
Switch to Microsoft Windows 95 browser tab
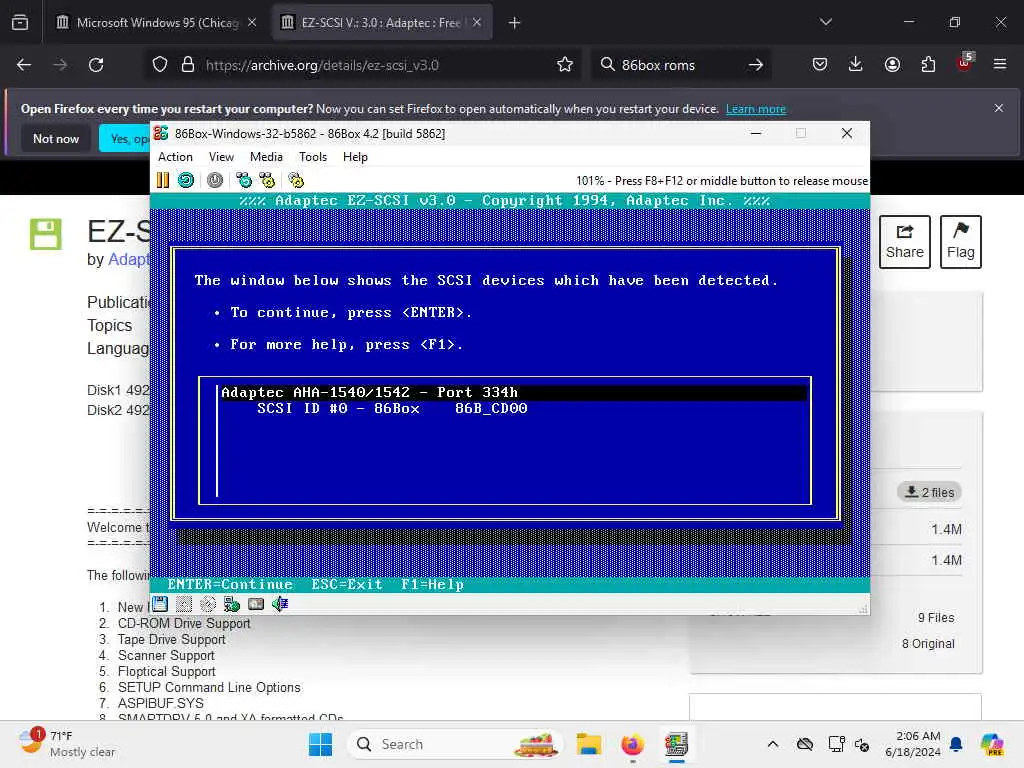tap(156, 23)
